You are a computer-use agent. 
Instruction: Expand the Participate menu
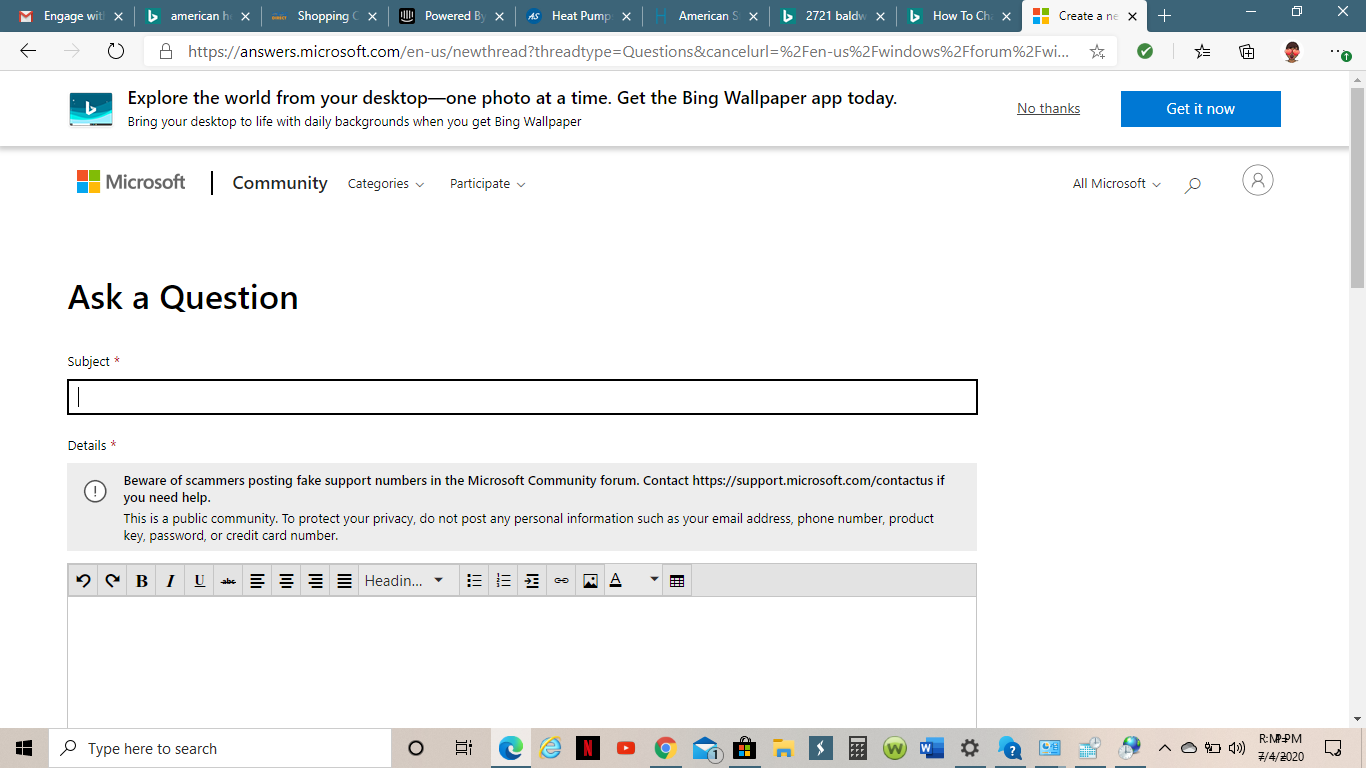pyautogui.click(x=488, y=184)
